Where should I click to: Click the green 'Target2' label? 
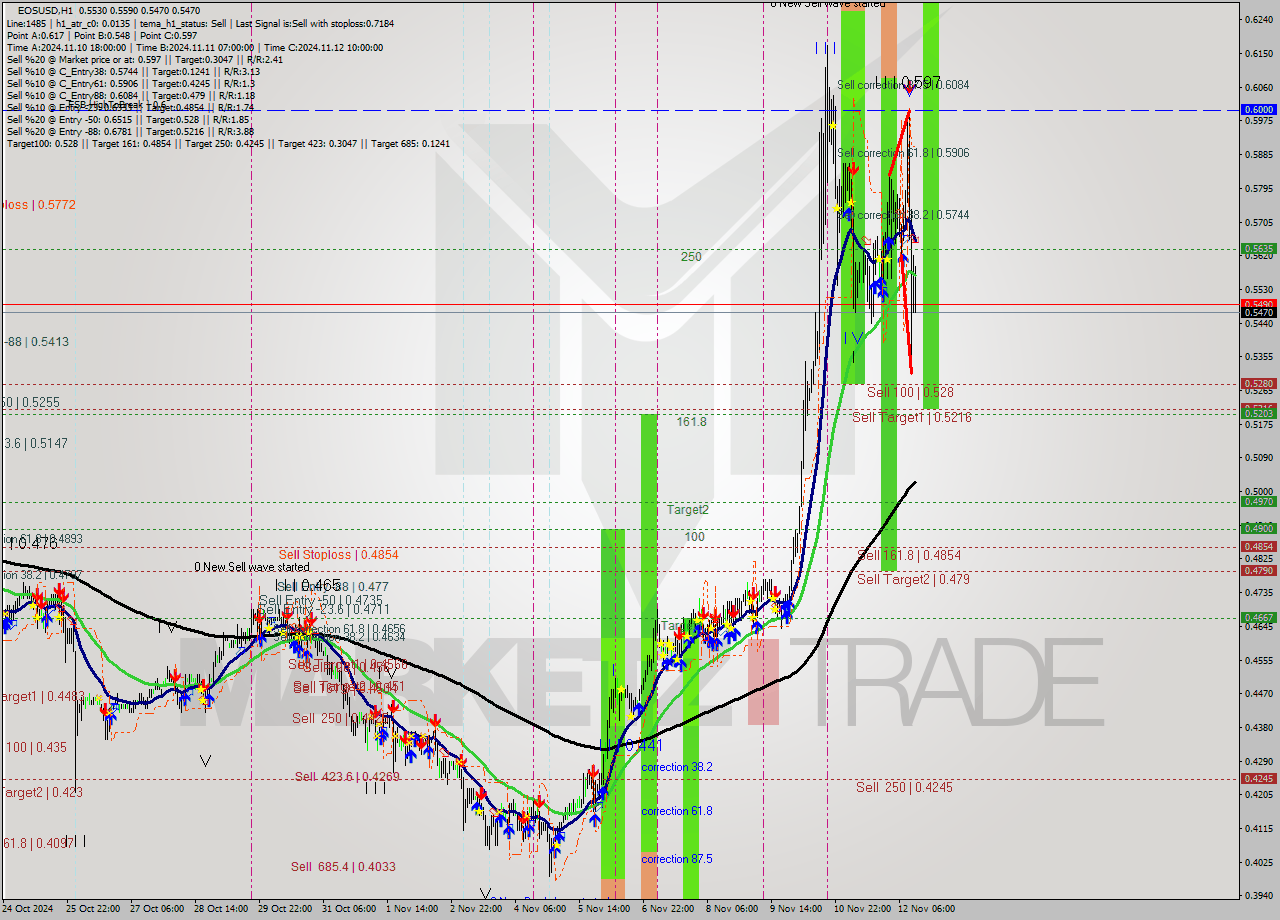688,510
